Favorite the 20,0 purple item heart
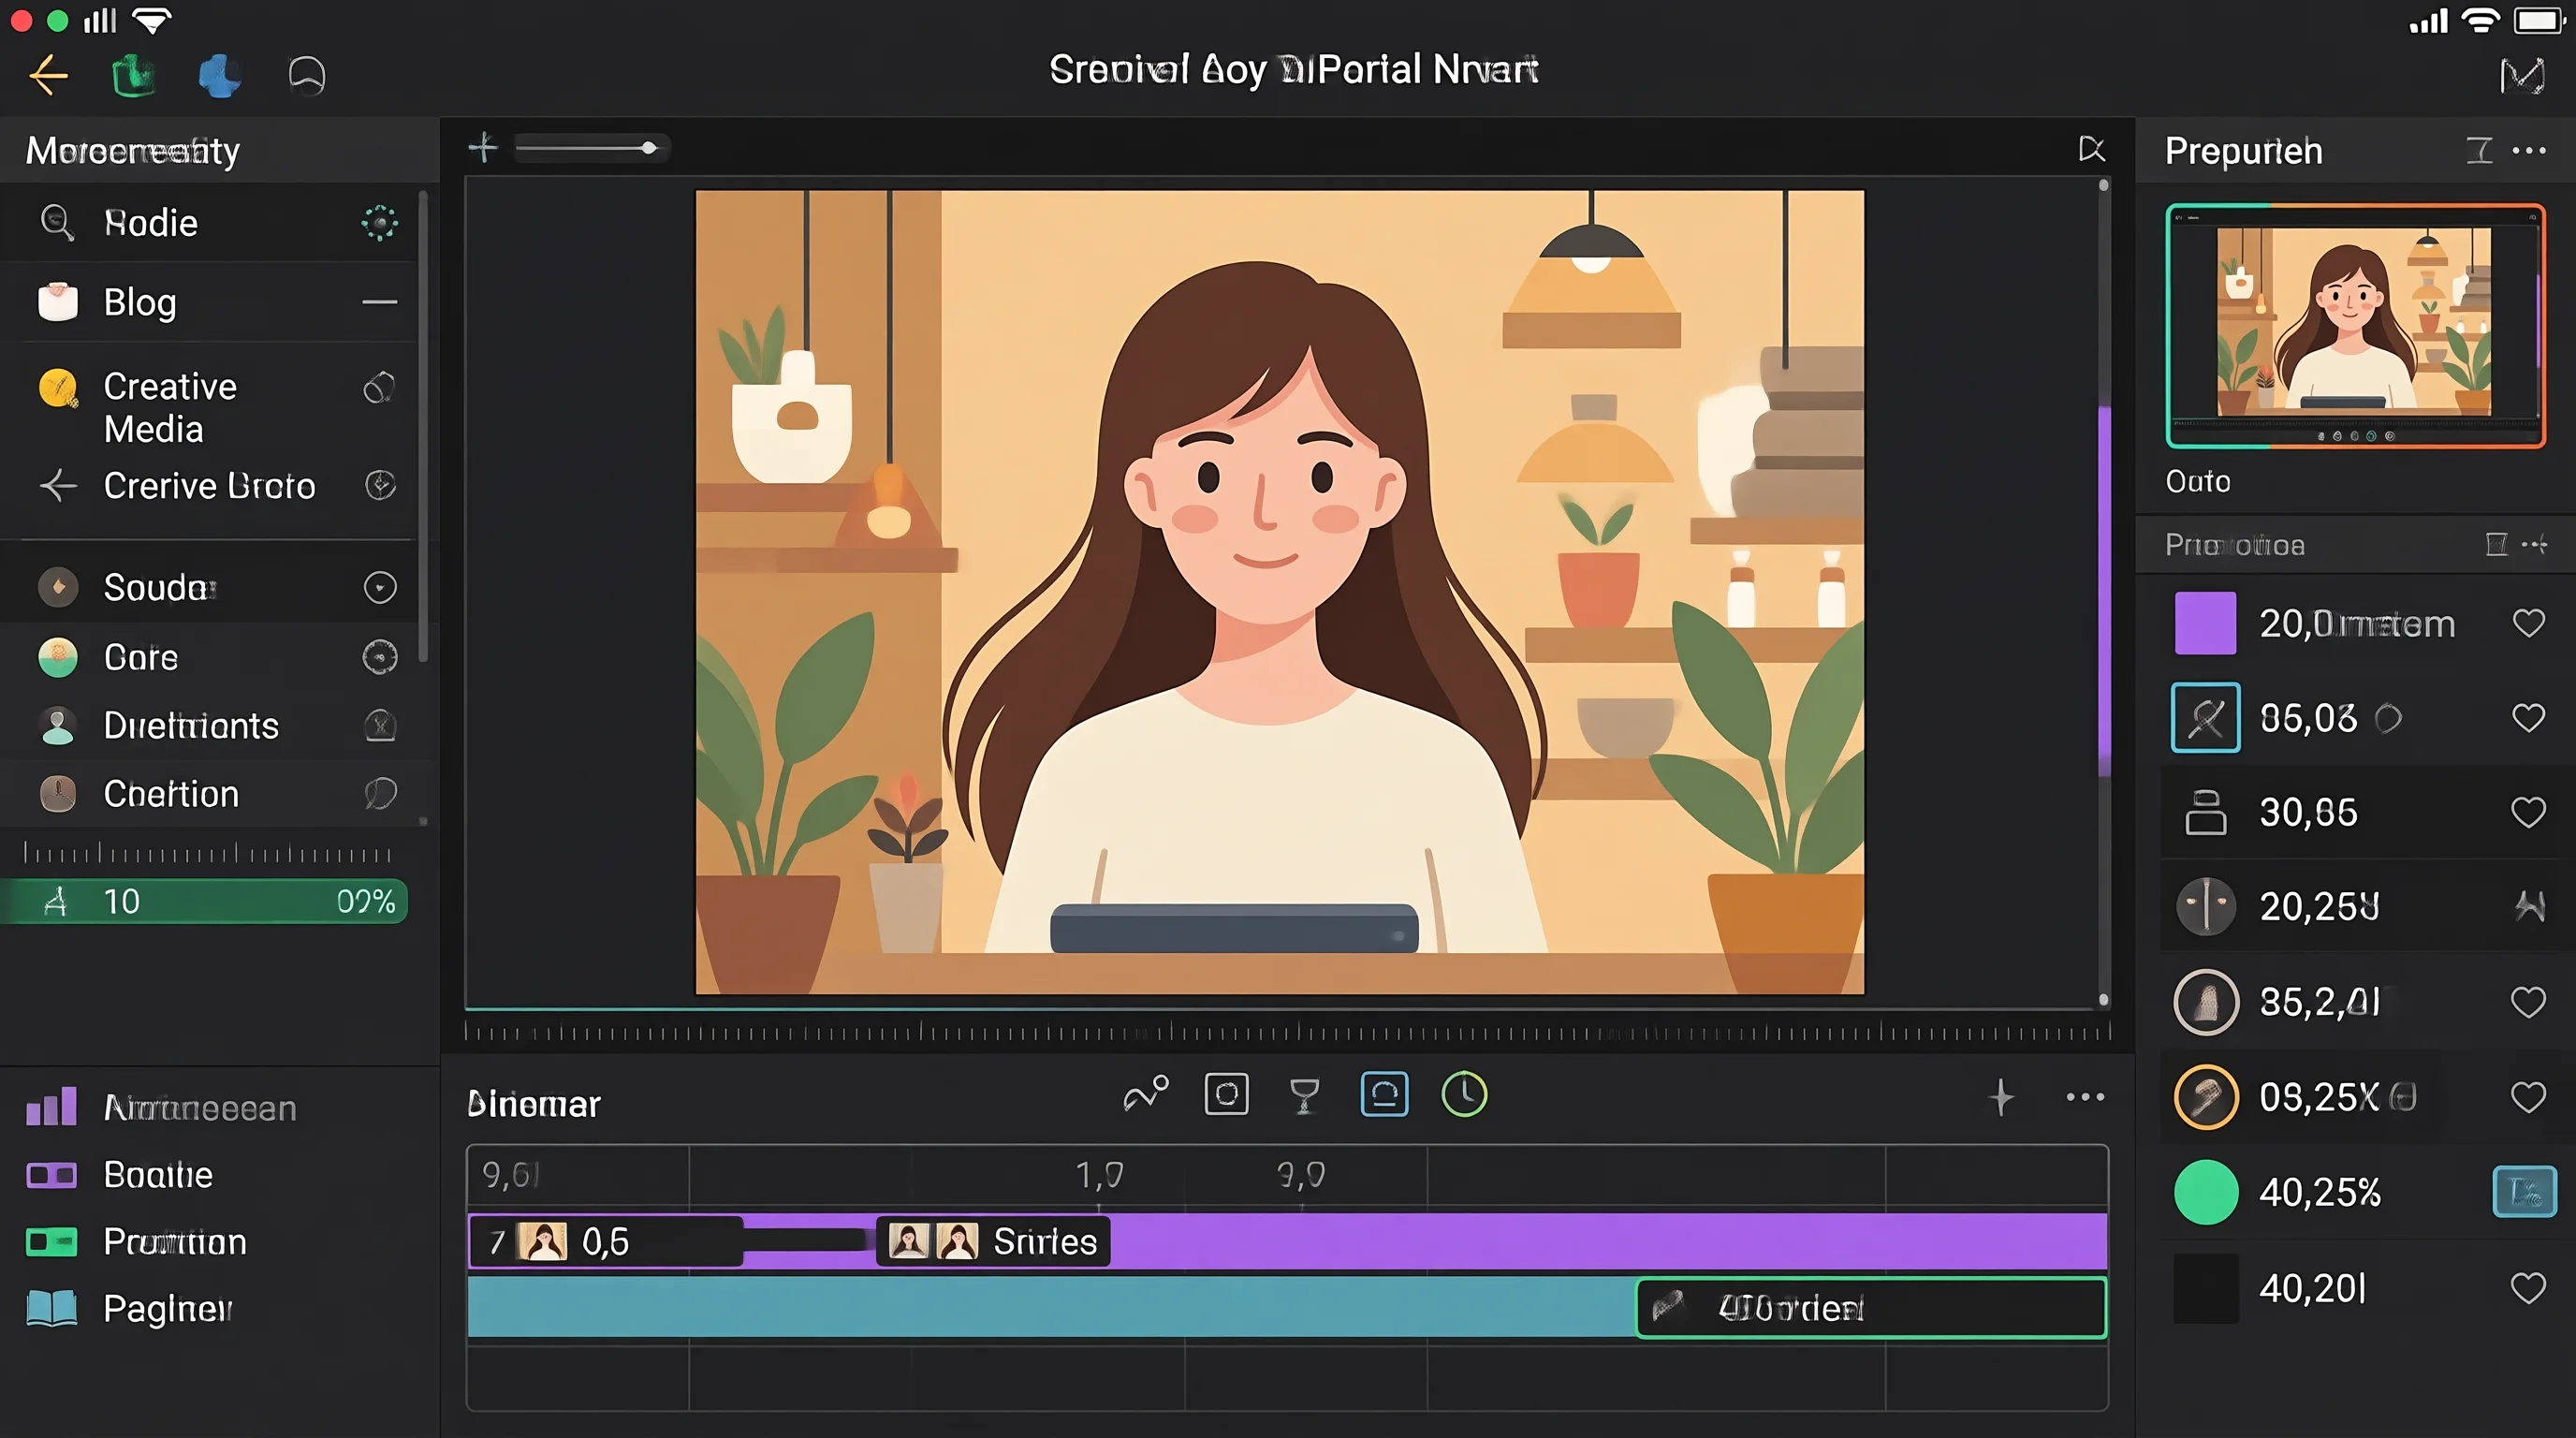Image resolution: width=2576 pixels, height=1438 pixels. click(x=2528, y=623)
